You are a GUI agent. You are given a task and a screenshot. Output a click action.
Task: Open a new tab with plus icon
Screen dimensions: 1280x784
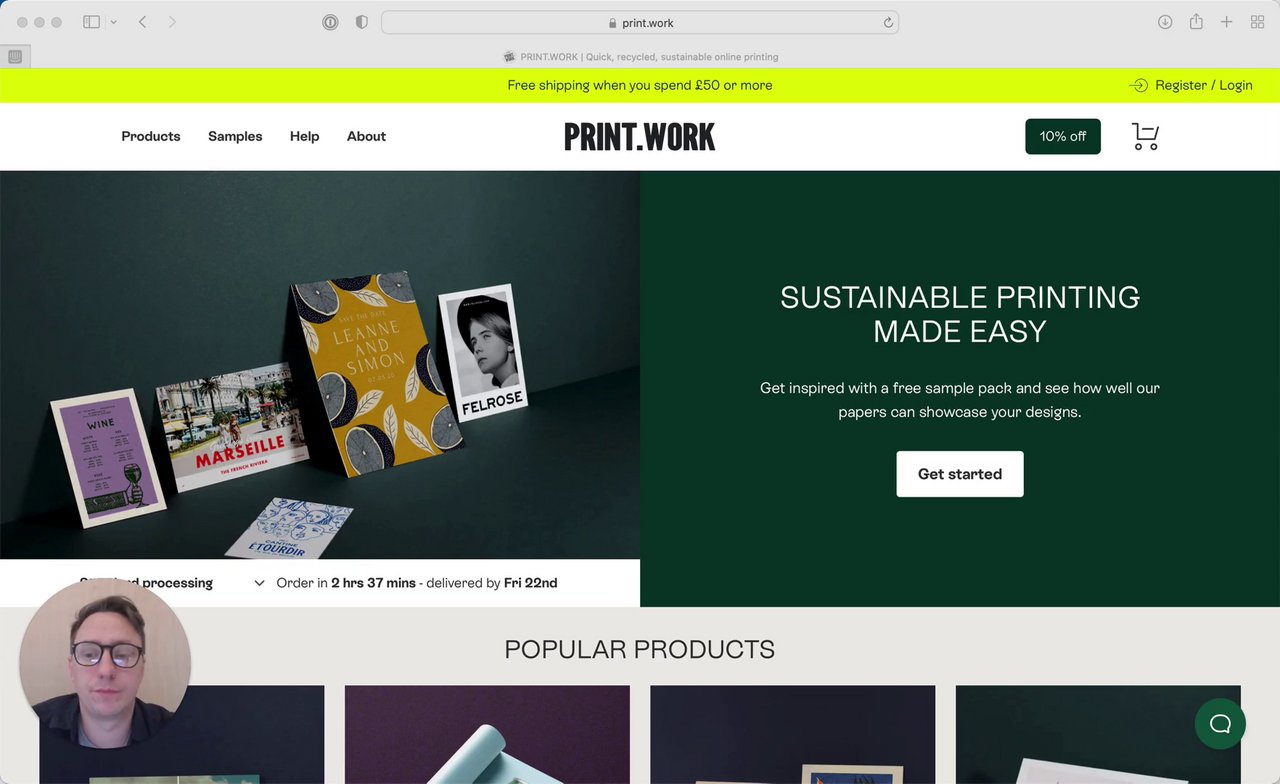click(1226, 22)
